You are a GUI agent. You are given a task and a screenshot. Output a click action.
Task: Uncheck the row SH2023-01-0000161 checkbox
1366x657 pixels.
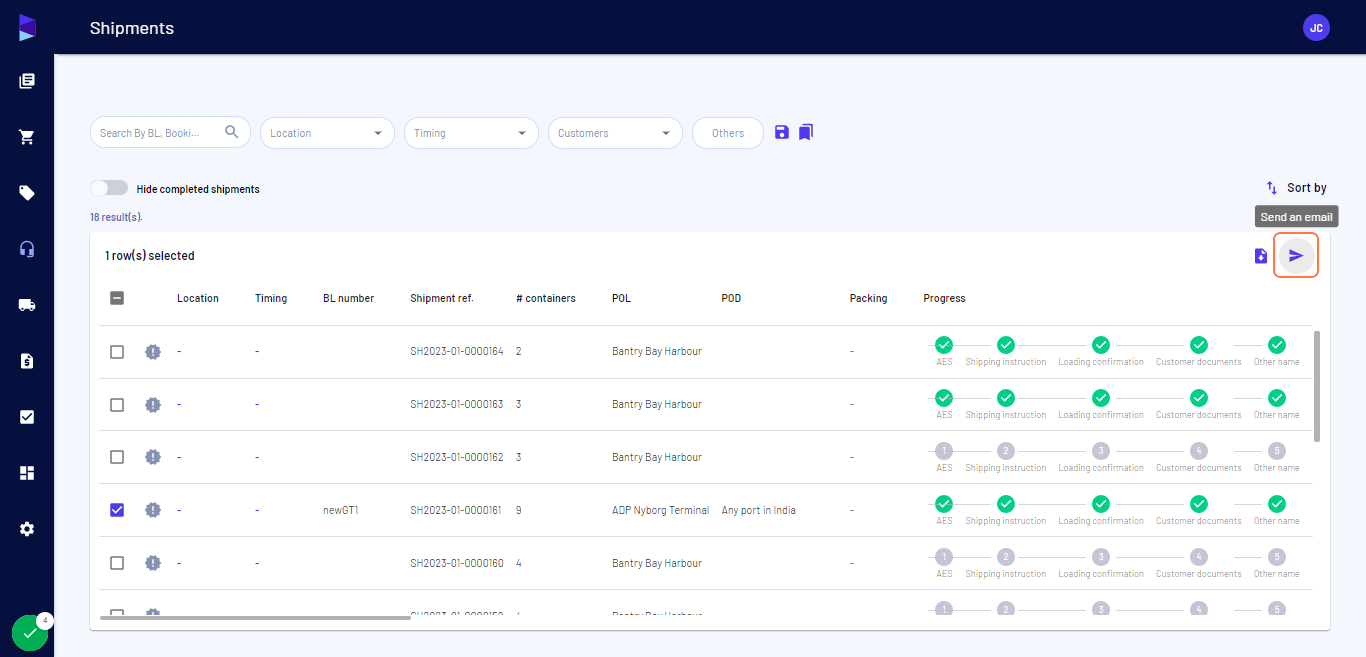117,510
